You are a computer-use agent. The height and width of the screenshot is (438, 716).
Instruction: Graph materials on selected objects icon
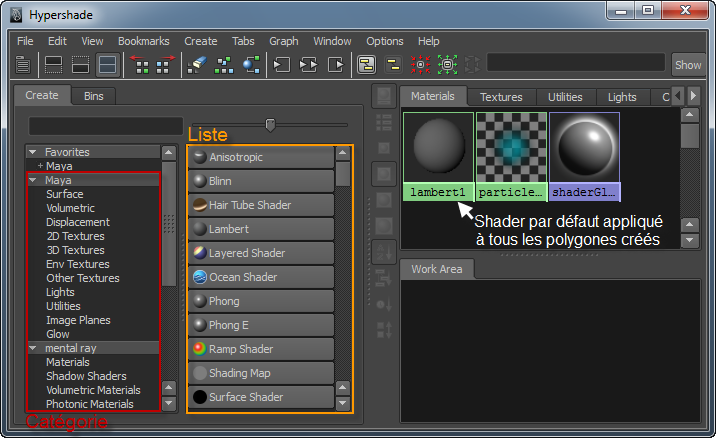coord(251,64)
